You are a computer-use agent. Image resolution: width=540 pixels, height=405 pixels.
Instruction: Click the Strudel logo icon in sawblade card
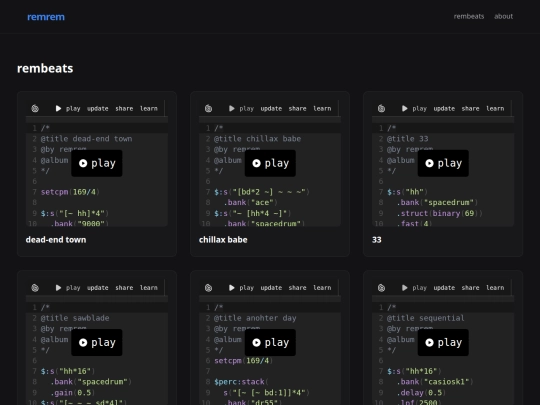click(x=35, y=288)
